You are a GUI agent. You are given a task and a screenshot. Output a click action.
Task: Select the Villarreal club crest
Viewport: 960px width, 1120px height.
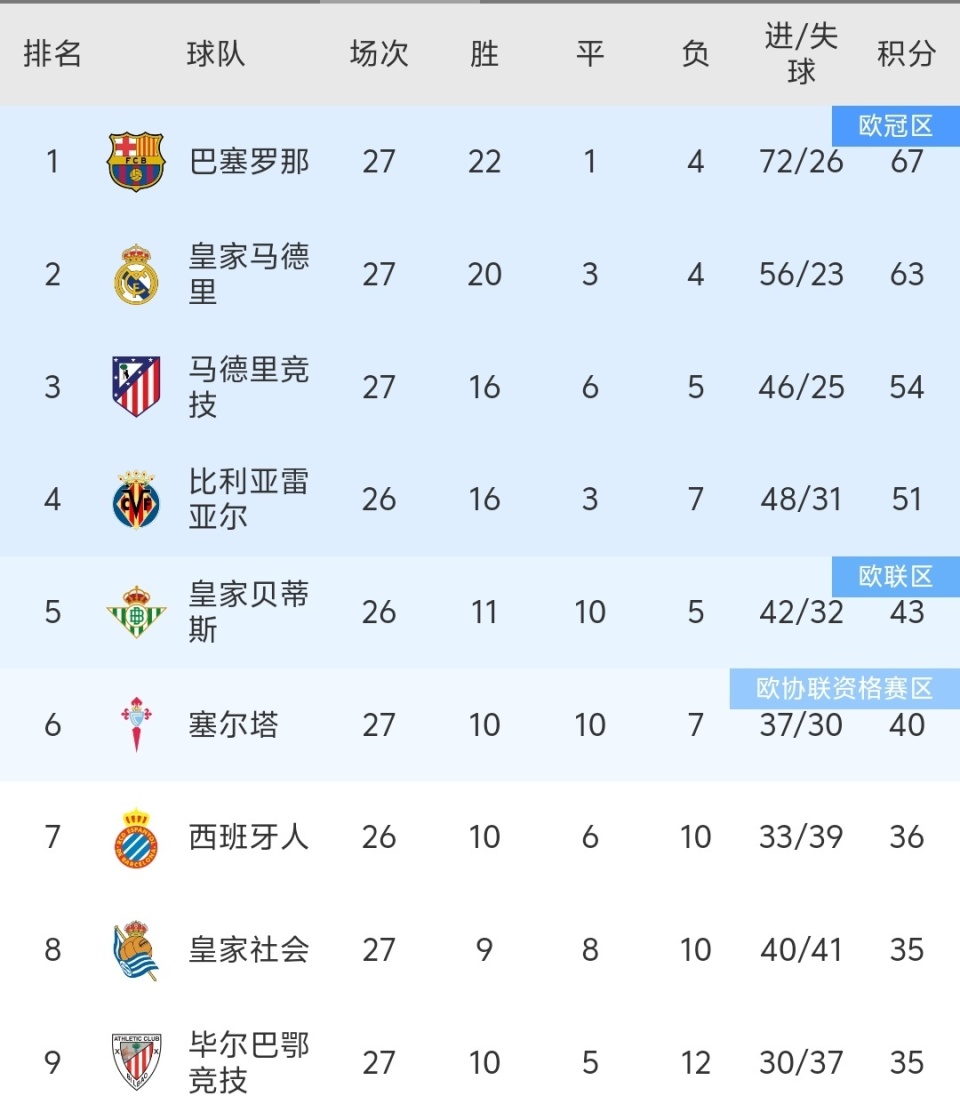point(136,499)
